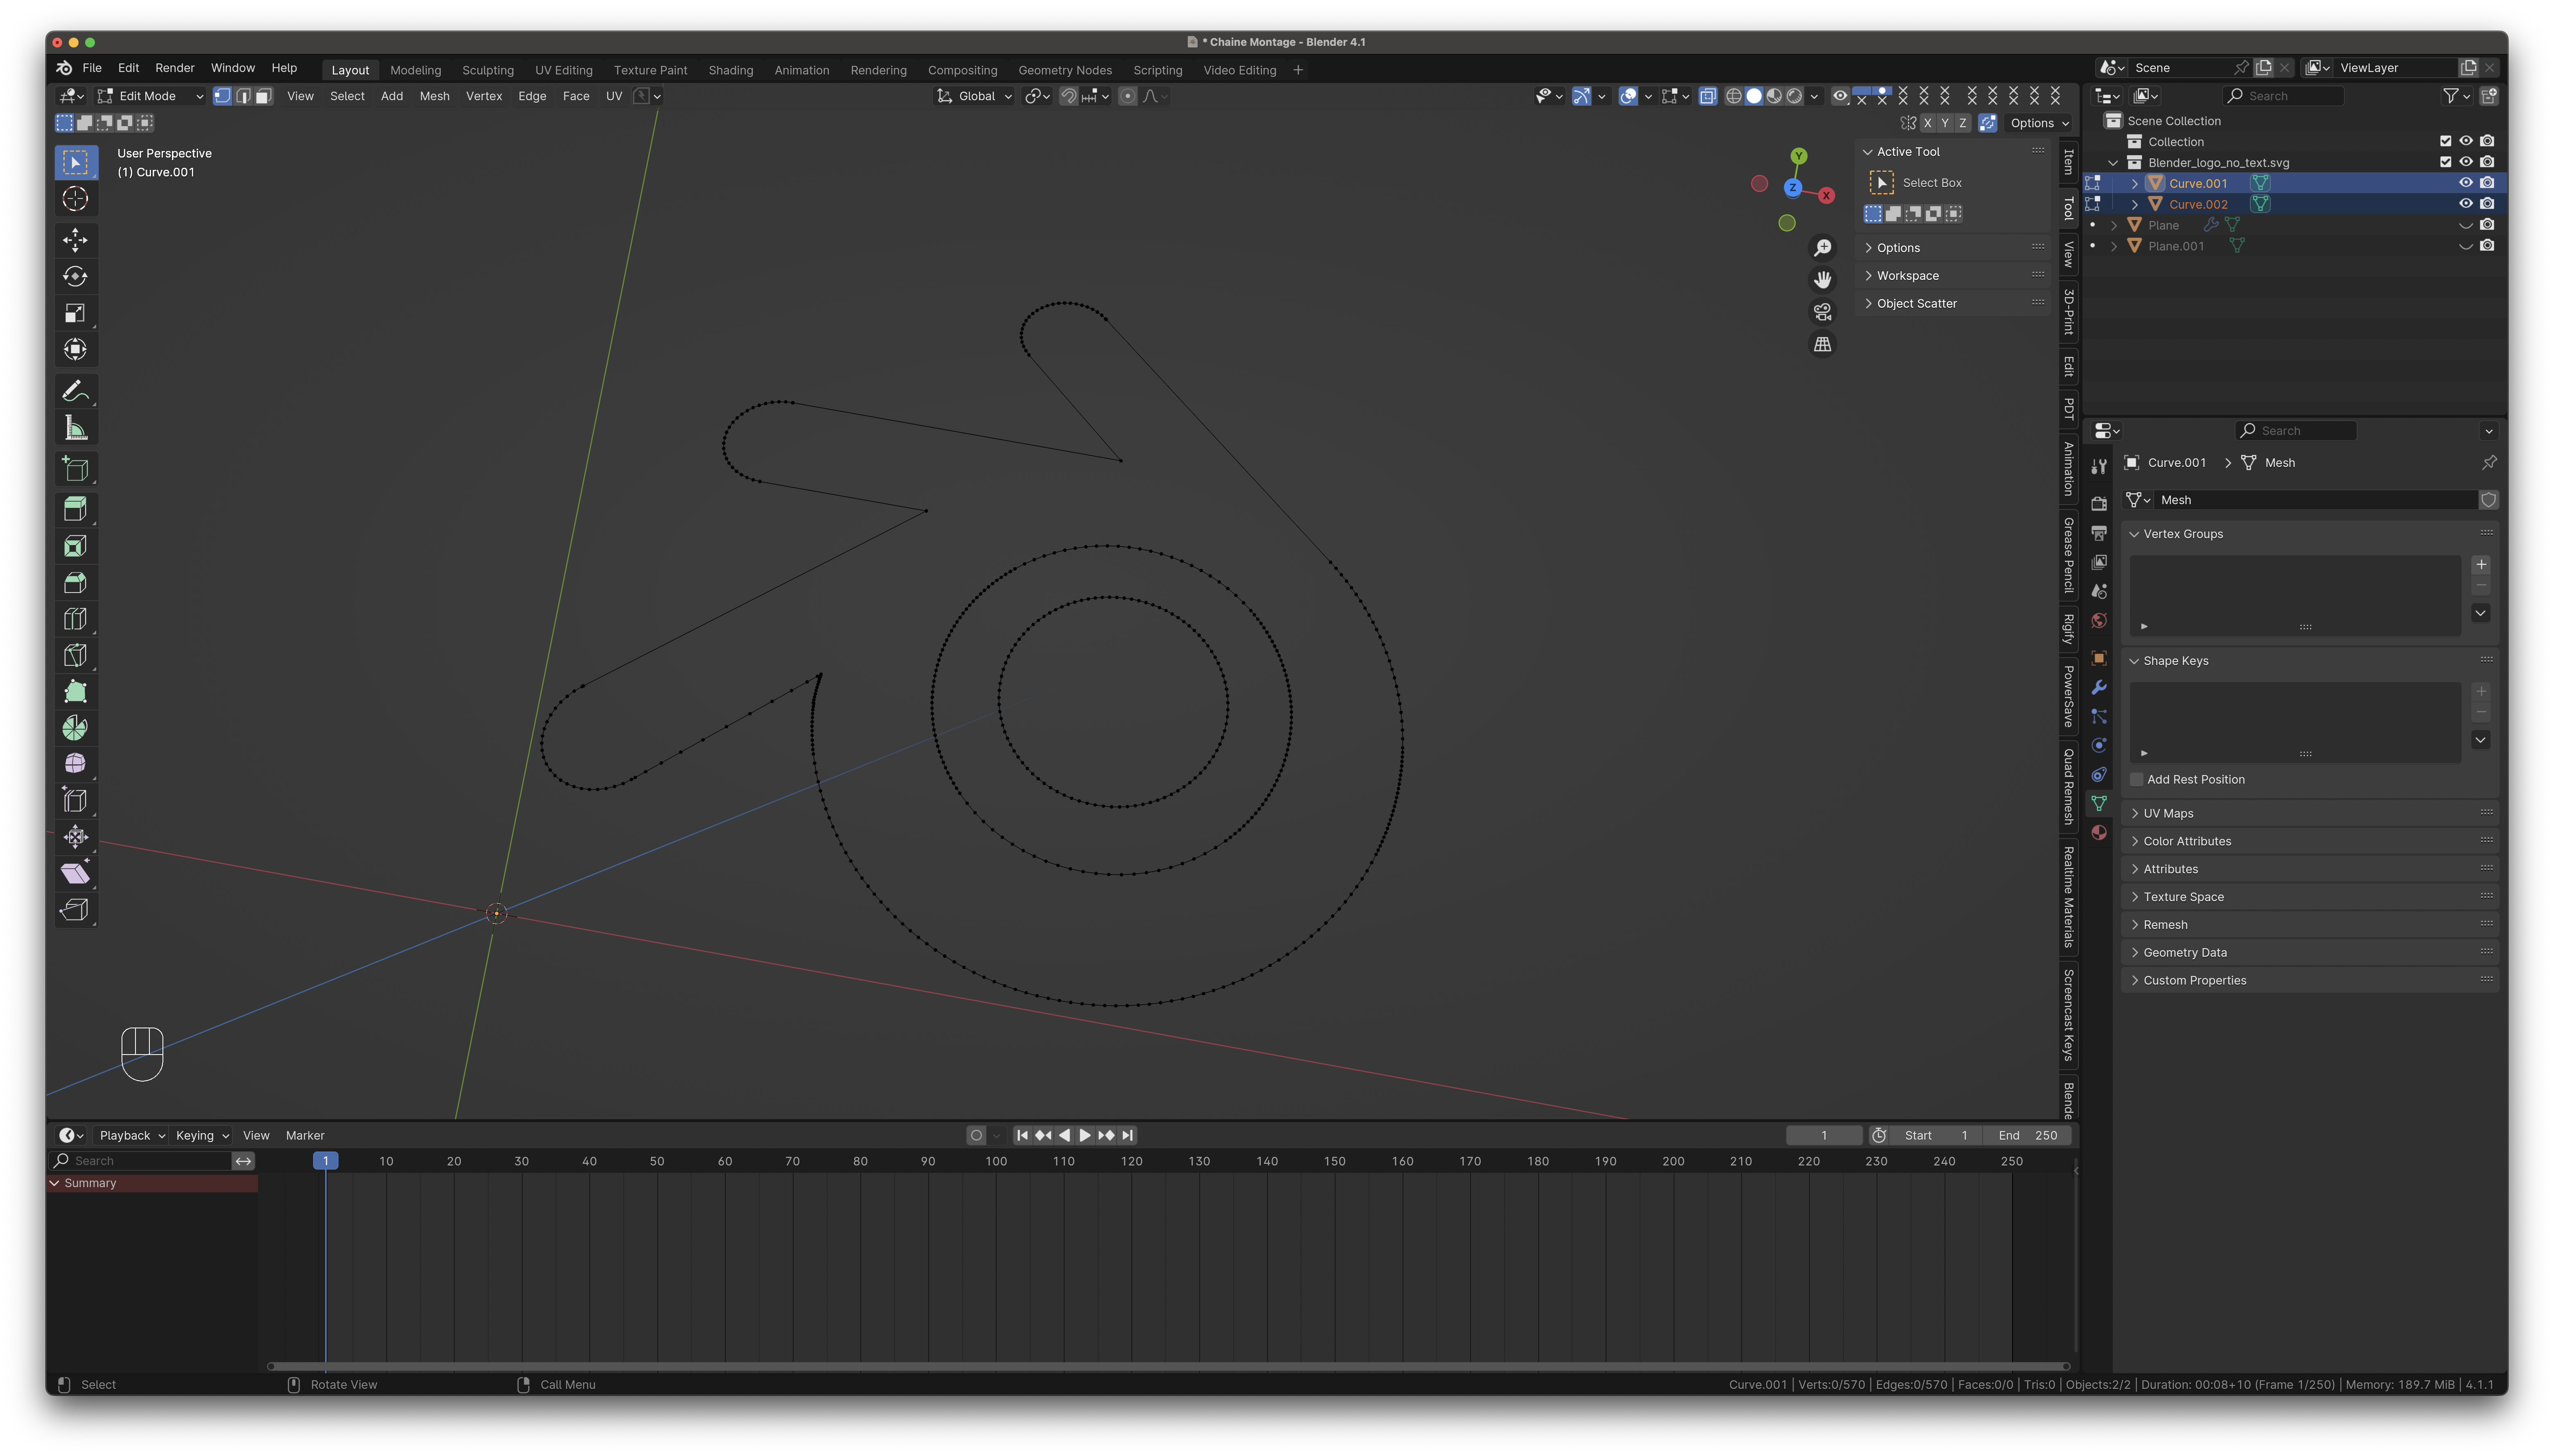Toggle the Collection exclude checkbox

coord(2446,141)
